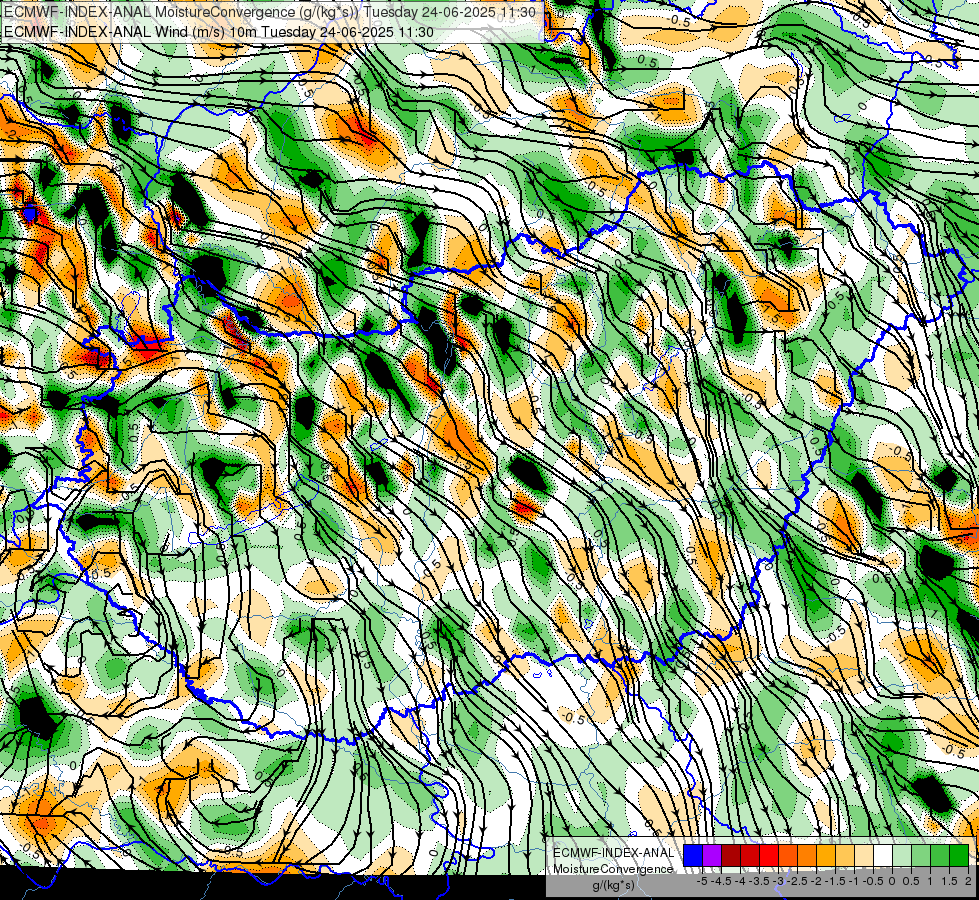The width and height of the screenshot is (979, 900).
Task: Click the '-5' legend tick label
Action: click(702, 881)
